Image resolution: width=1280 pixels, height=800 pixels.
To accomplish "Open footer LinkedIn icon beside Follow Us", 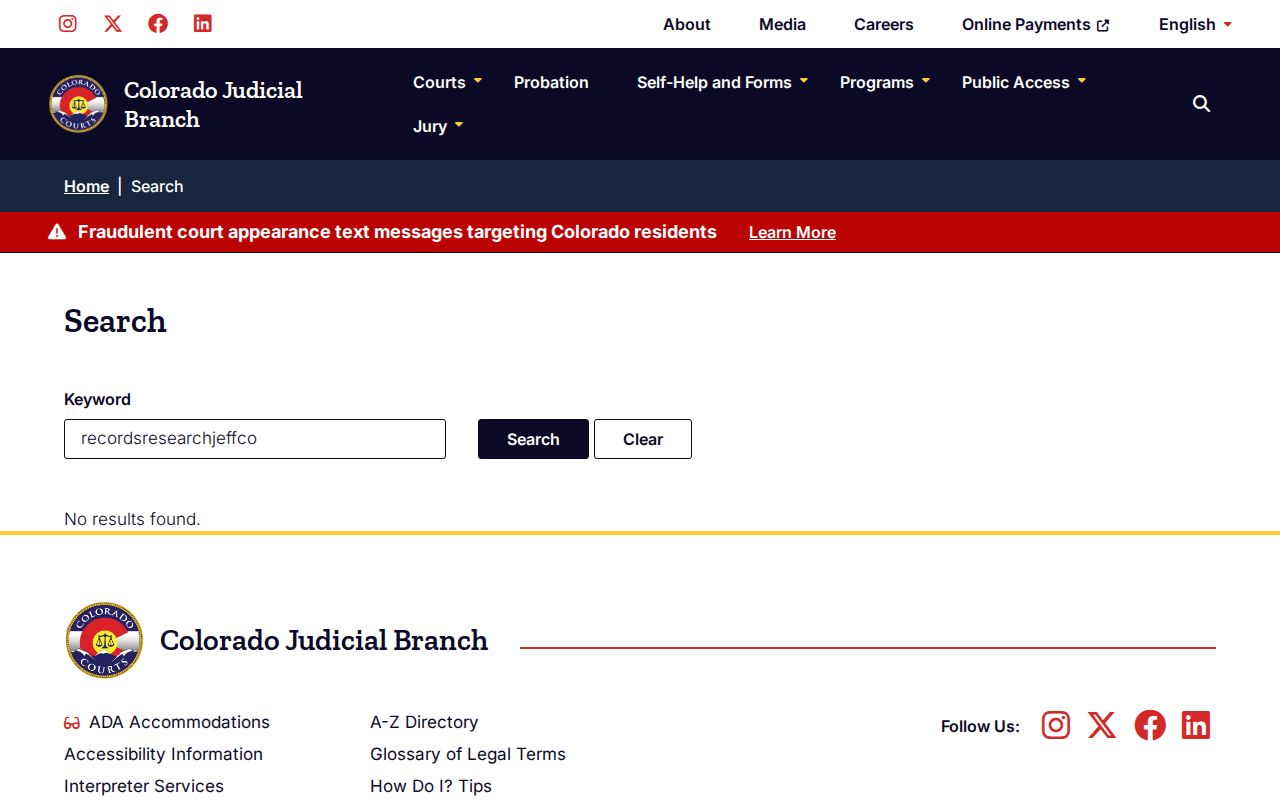I will (1196, 725).
